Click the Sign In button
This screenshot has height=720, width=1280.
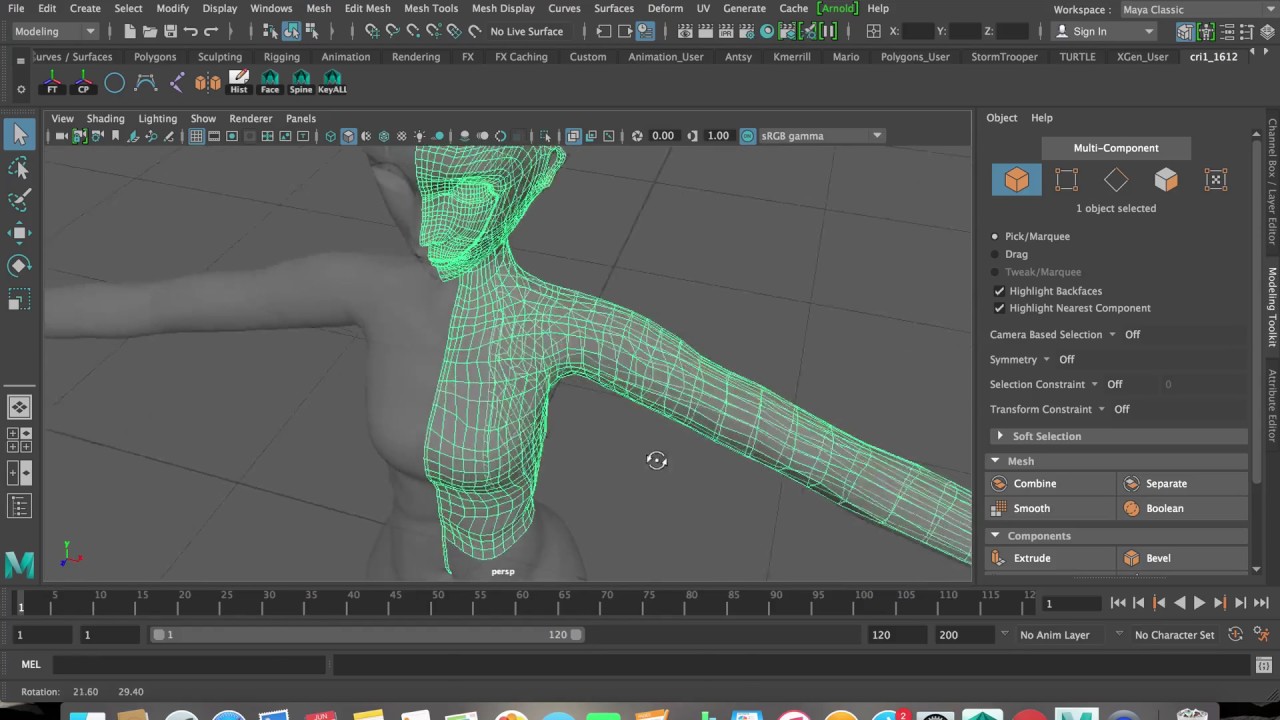[x=1089, y=31]
